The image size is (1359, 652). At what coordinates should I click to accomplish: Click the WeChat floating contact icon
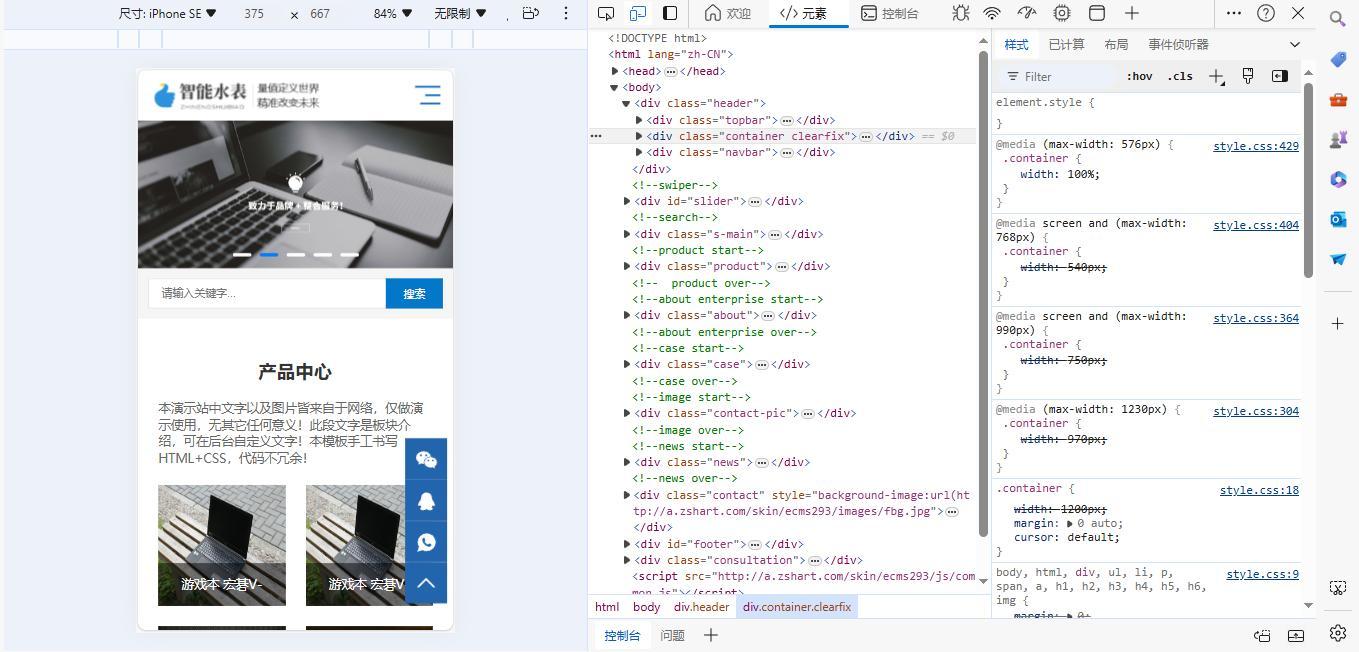click(426, 459)
